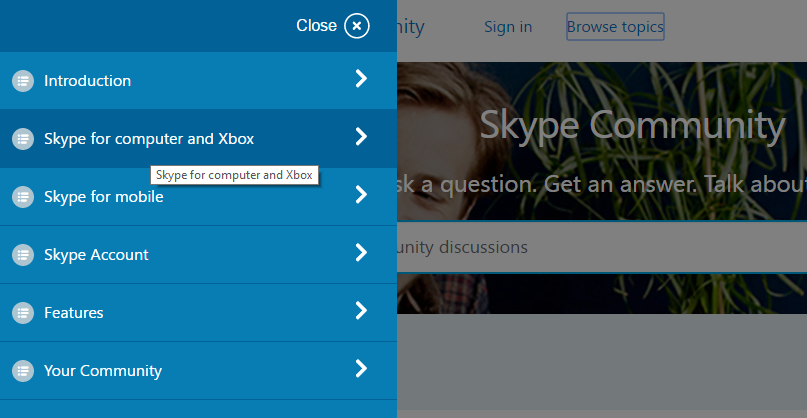Select Skype for computer and Xbox label
Screen dimensions: 807x418
[x=149, y=139]
